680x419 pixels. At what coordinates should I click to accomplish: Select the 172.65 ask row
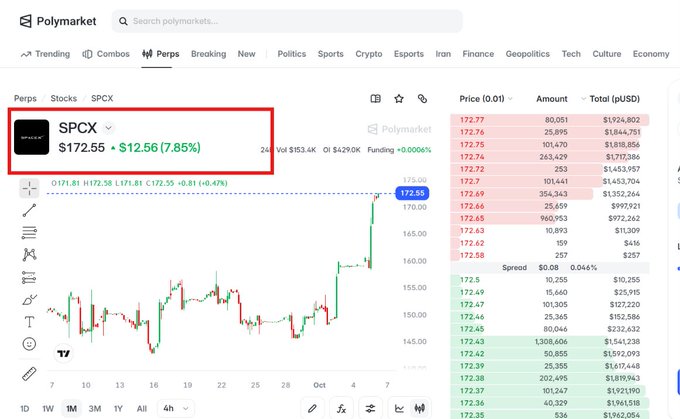(550, 218)
